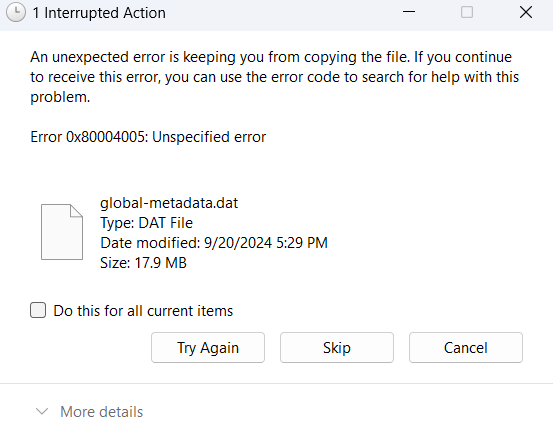The height and width of the screenshot is (431, 553).
Task: Click the '1 Interrupted Action' window title
Action: pos(99,13)
